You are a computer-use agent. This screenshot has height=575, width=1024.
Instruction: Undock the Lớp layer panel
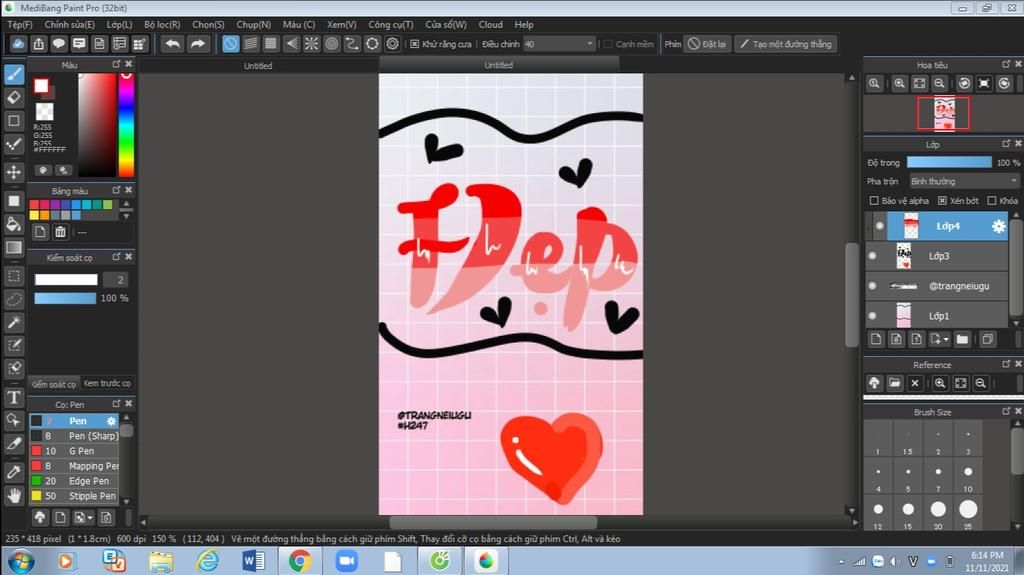1006,143
